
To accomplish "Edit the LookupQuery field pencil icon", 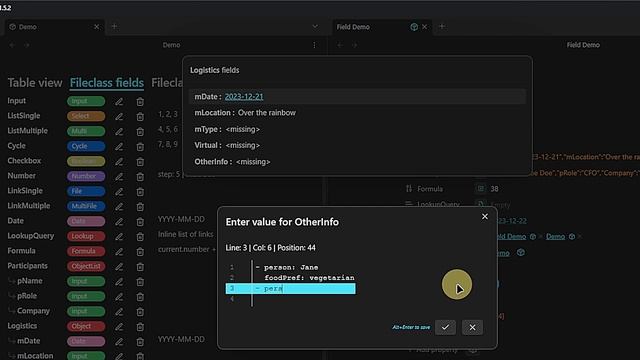I will coord(119,237).
